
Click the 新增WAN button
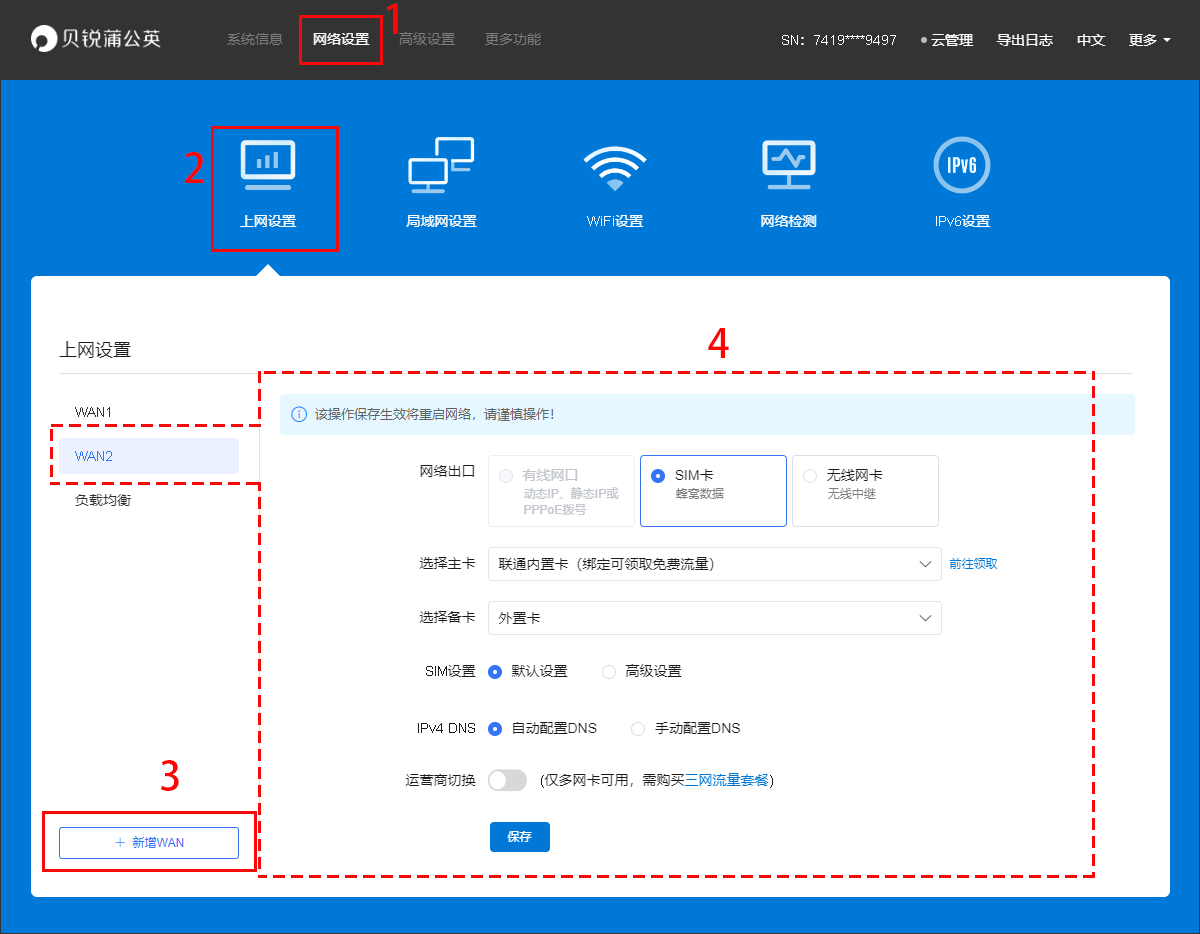point(149,843)
